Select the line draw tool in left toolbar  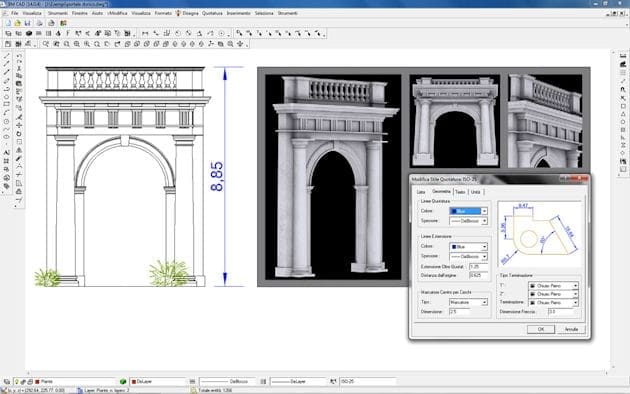pyautogui.click(x=6, y=56)
